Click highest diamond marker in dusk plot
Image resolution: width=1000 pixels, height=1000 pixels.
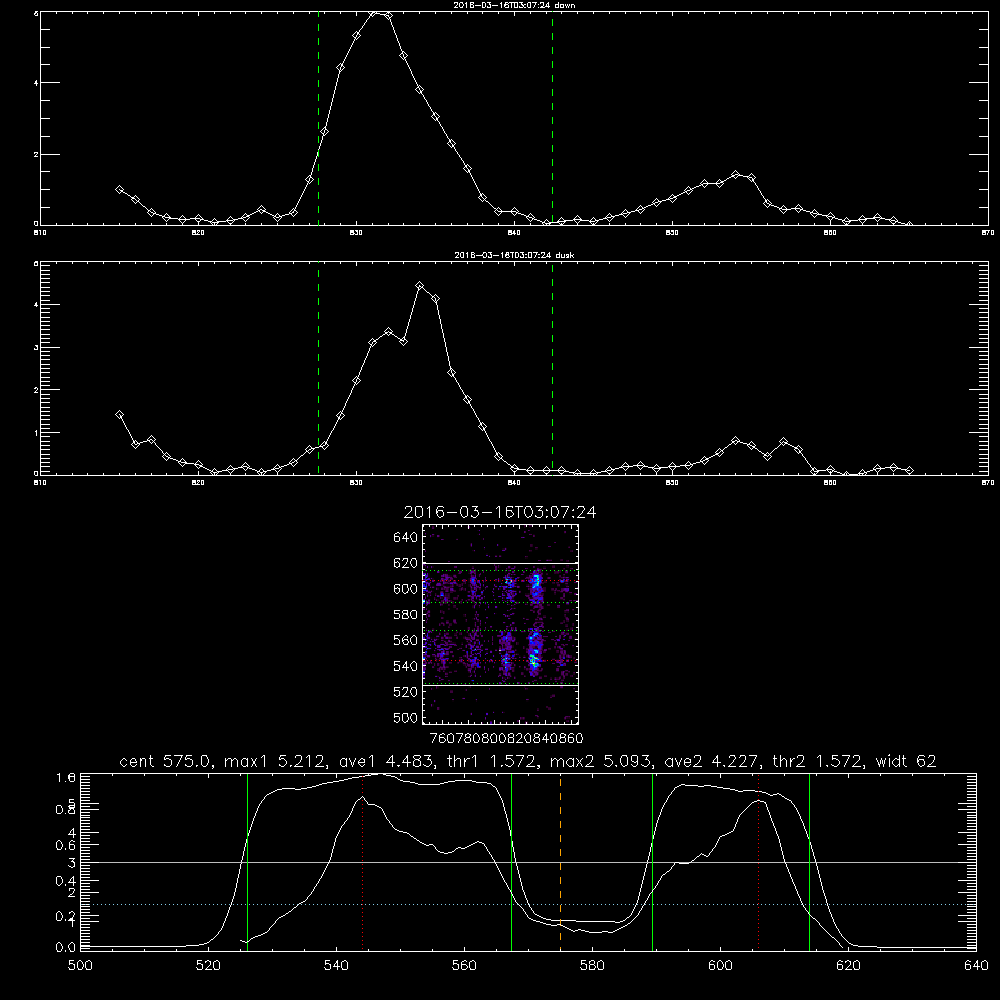(x=419, y=286)
